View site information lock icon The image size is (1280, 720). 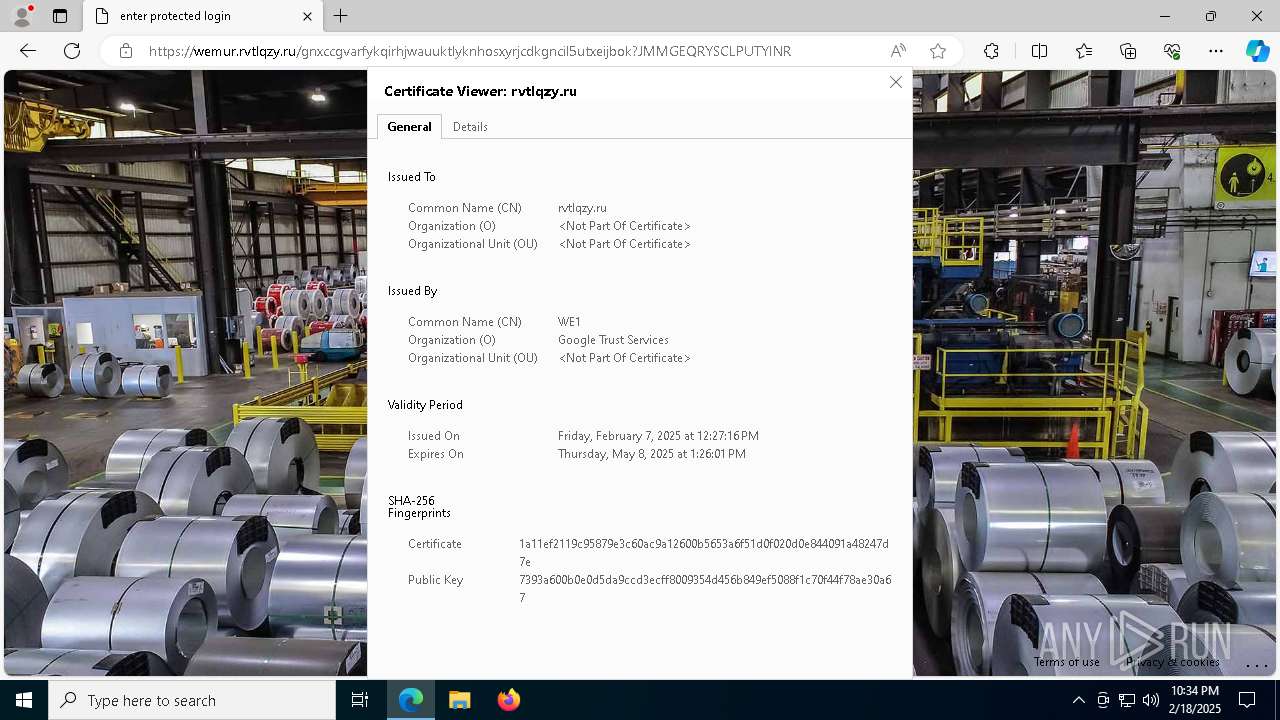point(126,51)
